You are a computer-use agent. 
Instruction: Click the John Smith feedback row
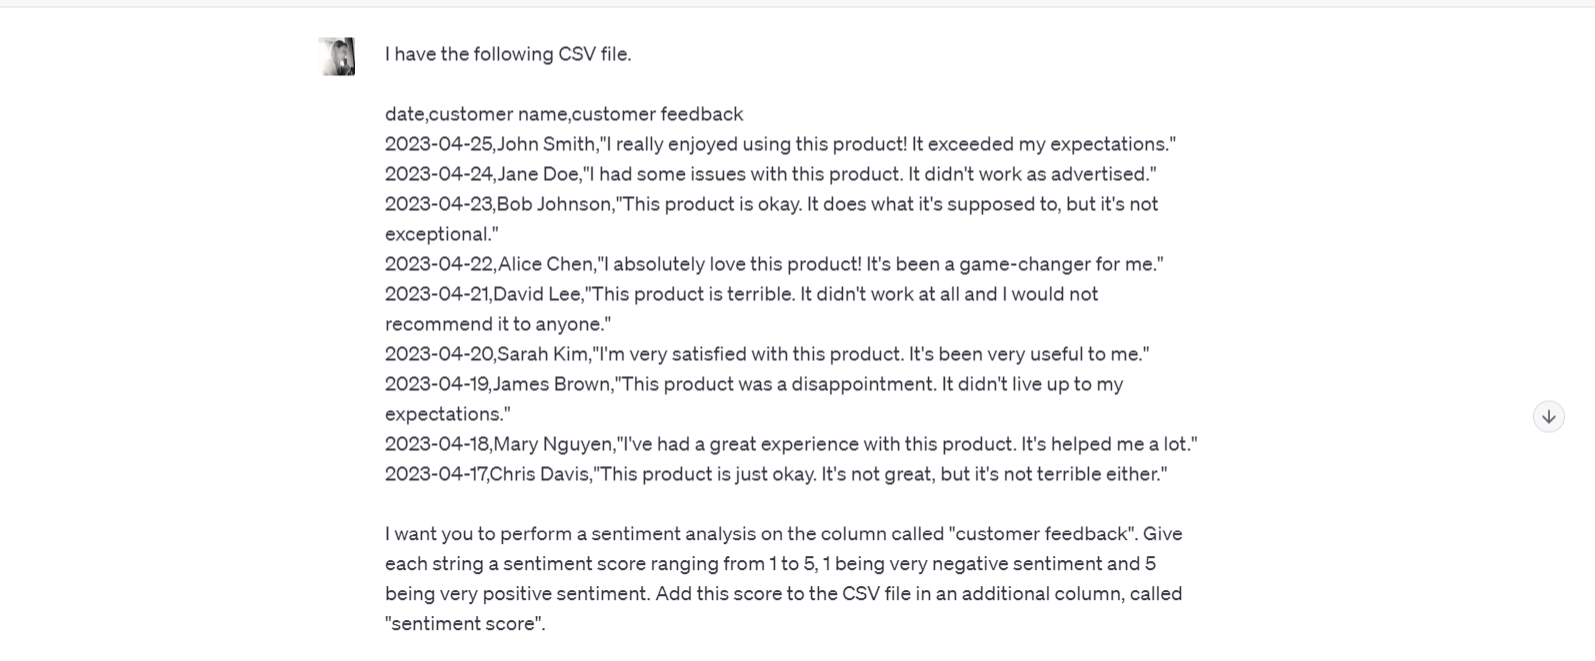780,144
